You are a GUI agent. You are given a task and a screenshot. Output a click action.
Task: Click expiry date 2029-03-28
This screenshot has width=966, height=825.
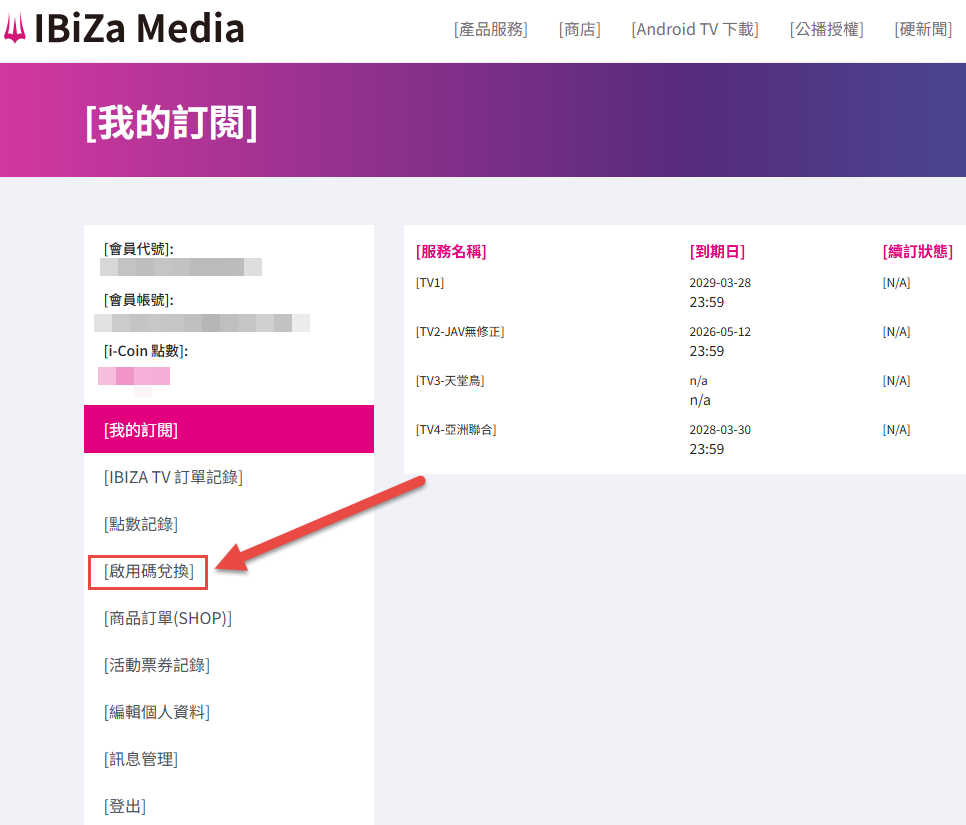720,283
